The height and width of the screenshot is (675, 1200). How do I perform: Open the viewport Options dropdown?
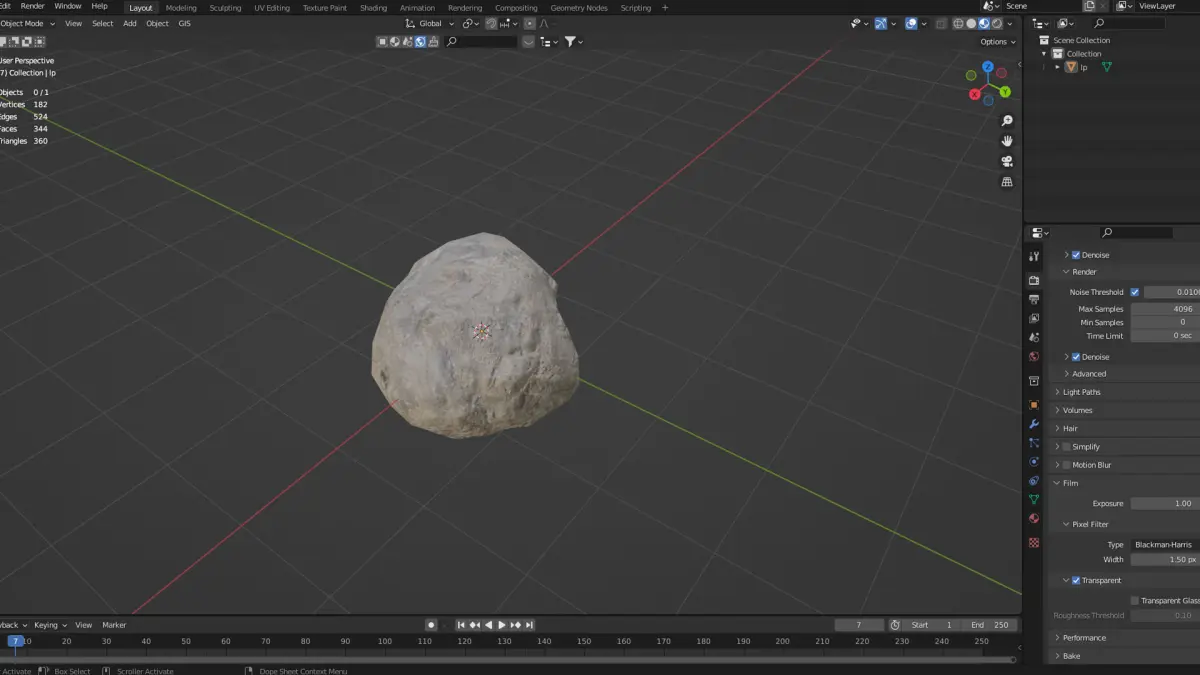point(998,42)
